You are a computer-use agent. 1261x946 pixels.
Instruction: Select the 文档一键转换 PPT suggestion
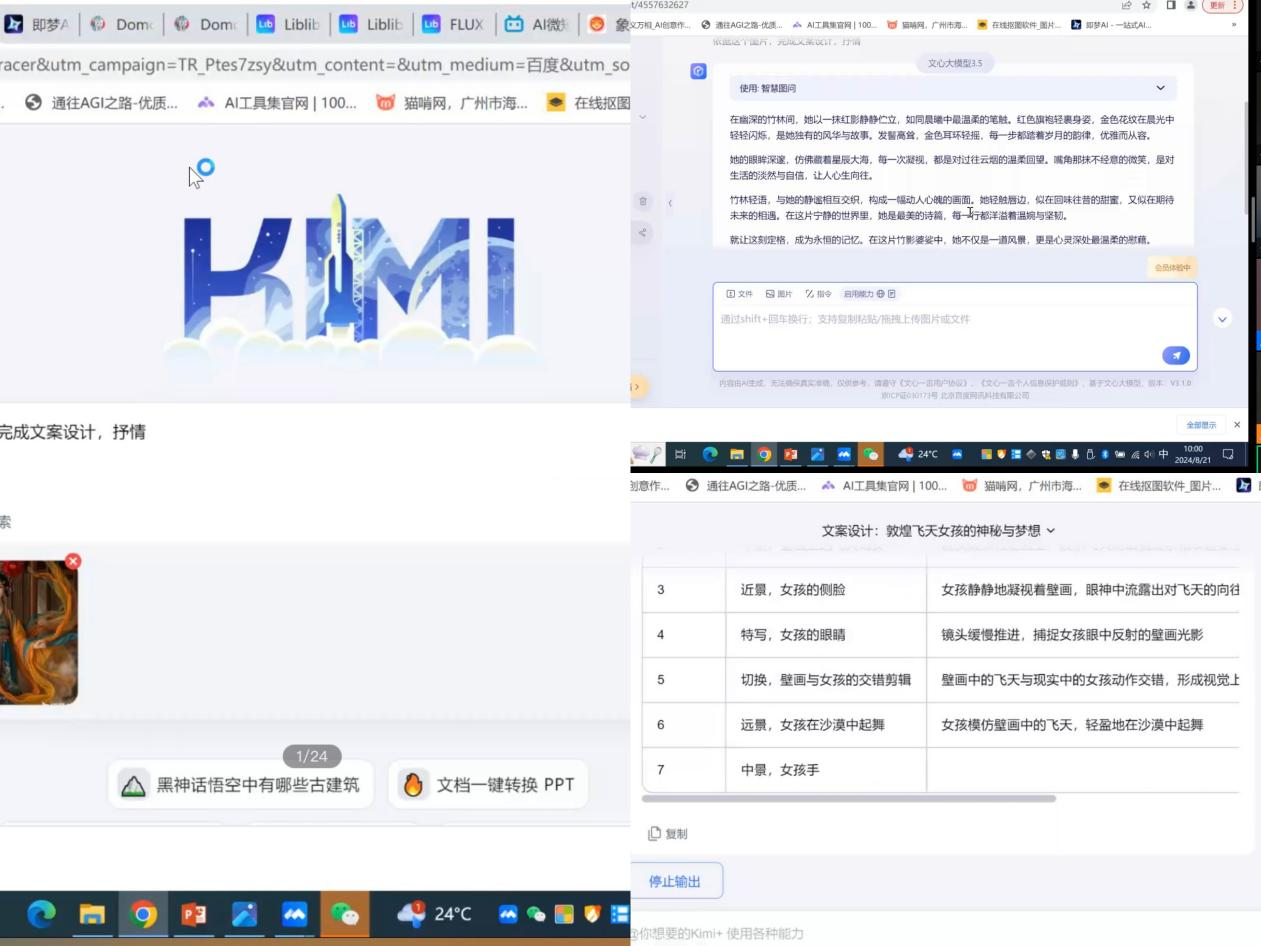[488, 785]
